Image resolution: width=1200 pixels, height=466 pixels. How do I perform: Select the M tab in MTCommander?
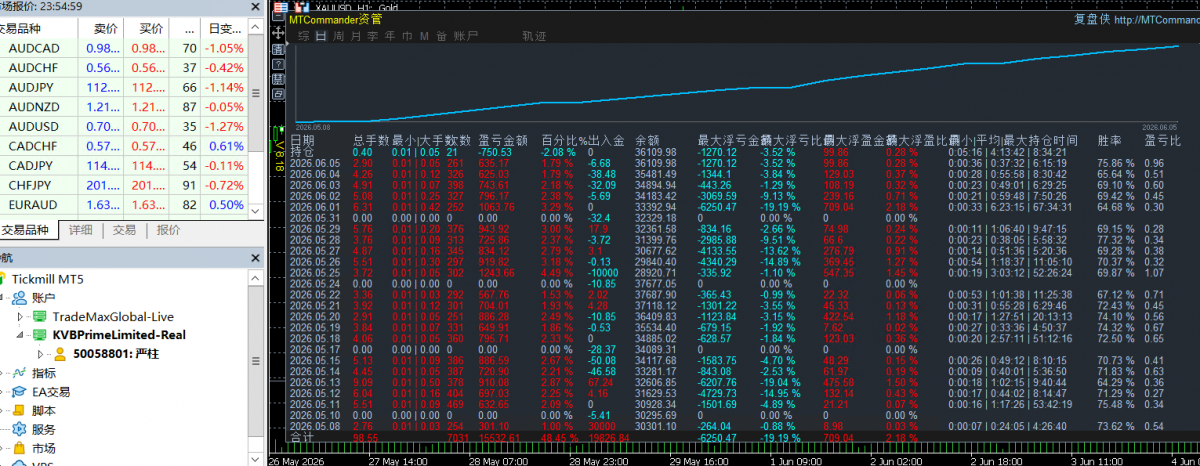point(424,36)
